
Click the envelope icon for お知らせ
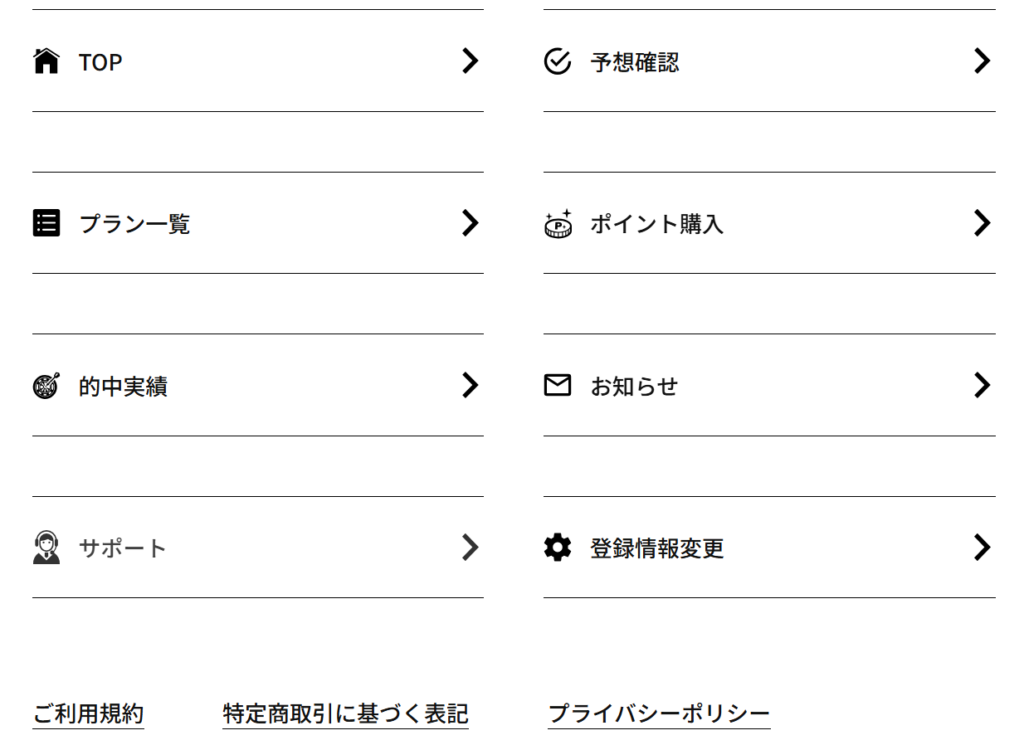pyautogui.click(x=558, y=385)
